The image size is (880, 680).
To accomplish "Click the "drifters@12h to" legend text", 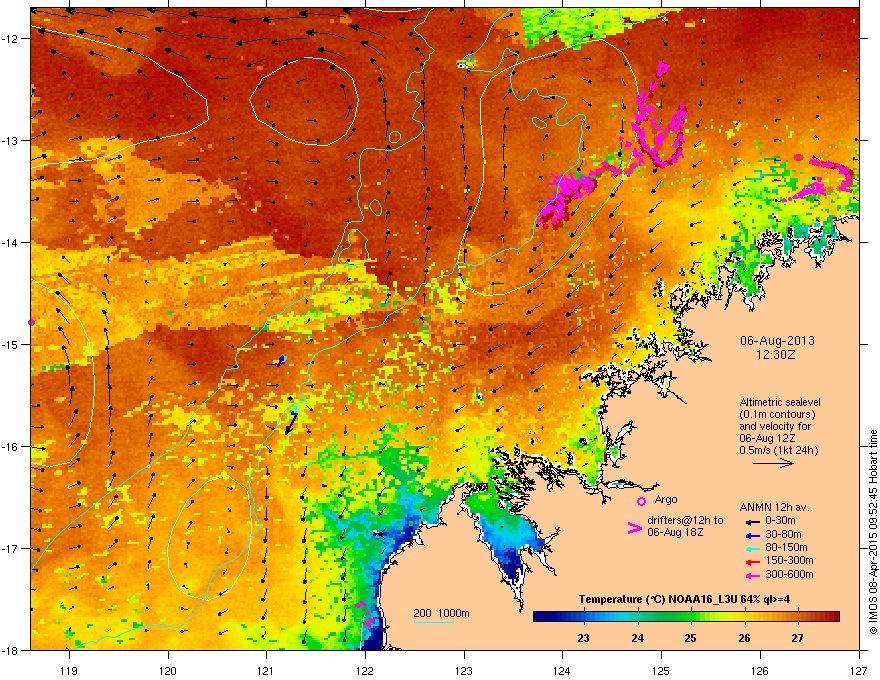I will point(685,521).
